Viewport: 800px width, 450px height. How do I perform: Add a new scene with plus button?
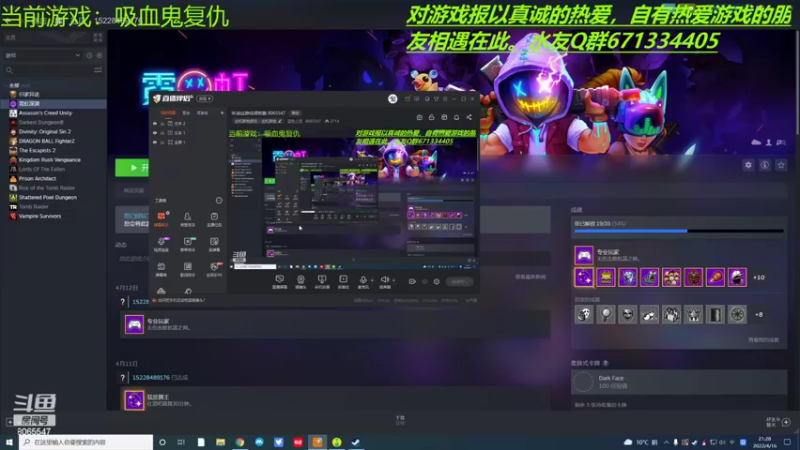point(221,113)
